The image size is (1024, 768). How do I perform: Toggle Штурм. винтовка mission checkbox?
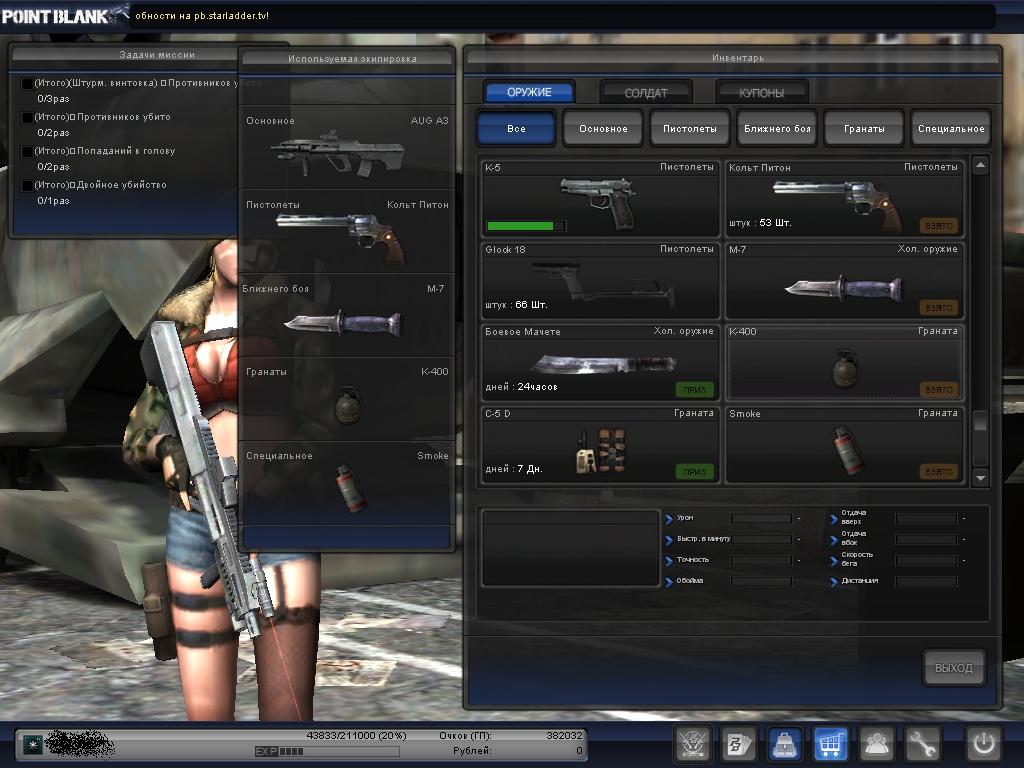point(27,84)
